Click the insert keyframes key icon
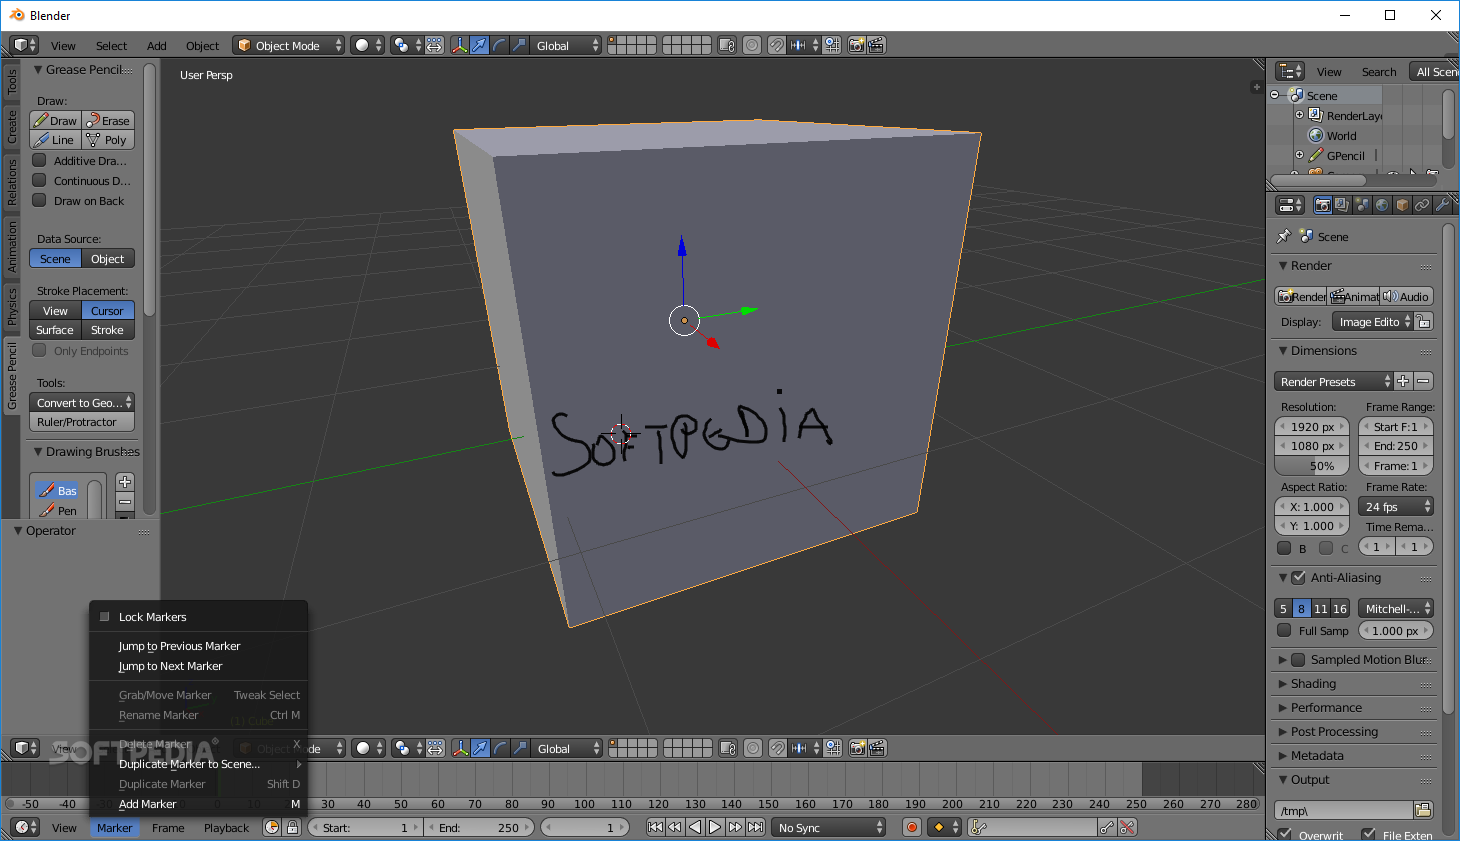 [x=1106, y=827]
